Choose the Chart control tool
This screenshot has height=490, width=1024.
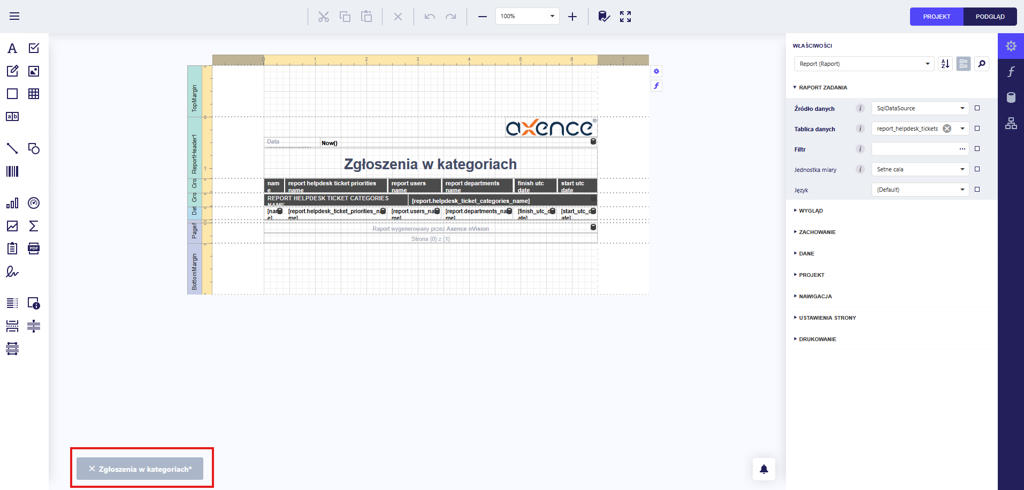tap(12, 203)
